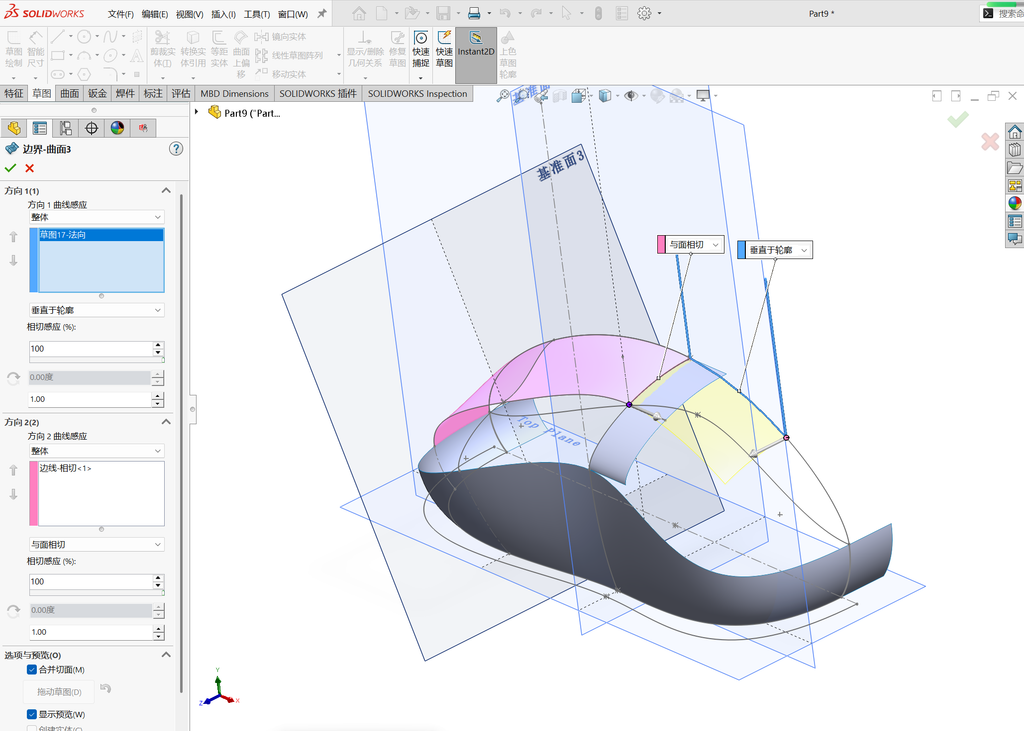Move direction 1 curve up with arrow
The height and width of the screenshot is (731, 1024).
[13, 237]
